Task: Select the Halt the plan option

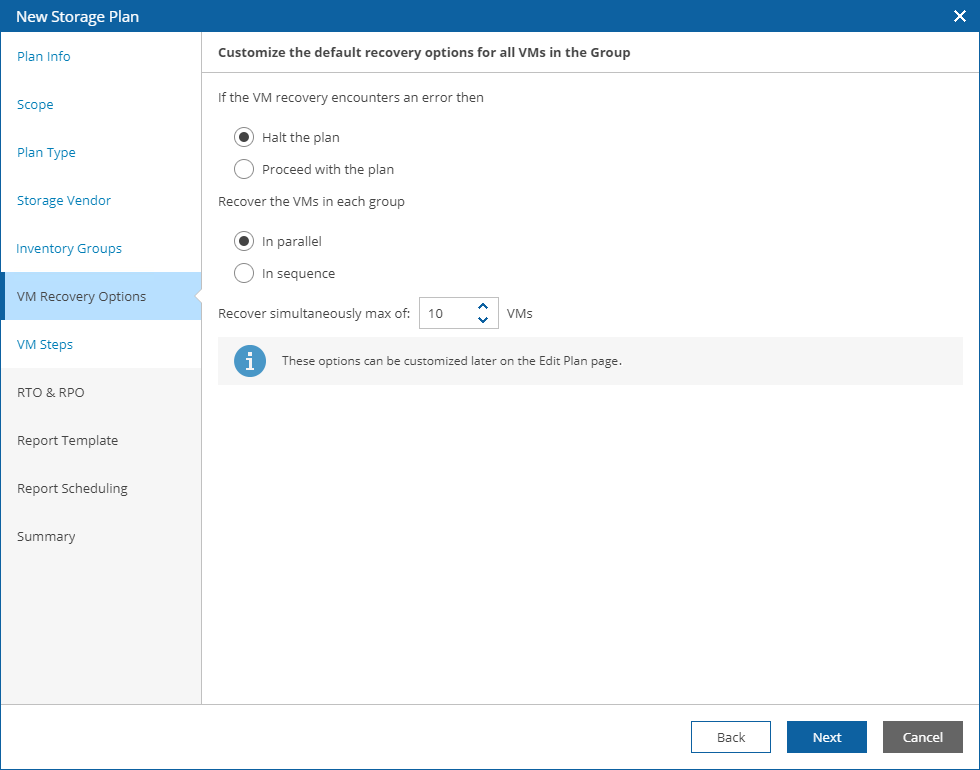Action: (243, 137)
